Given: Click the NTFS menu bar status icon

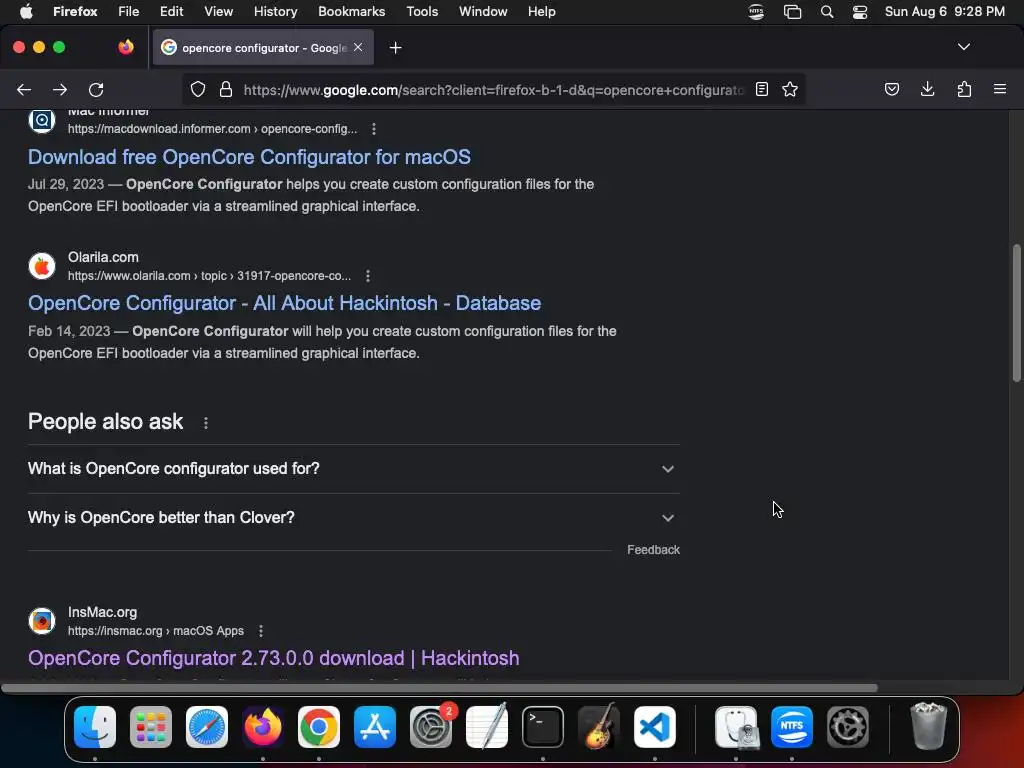Looking at the screenshot, I should pos(756,12).
